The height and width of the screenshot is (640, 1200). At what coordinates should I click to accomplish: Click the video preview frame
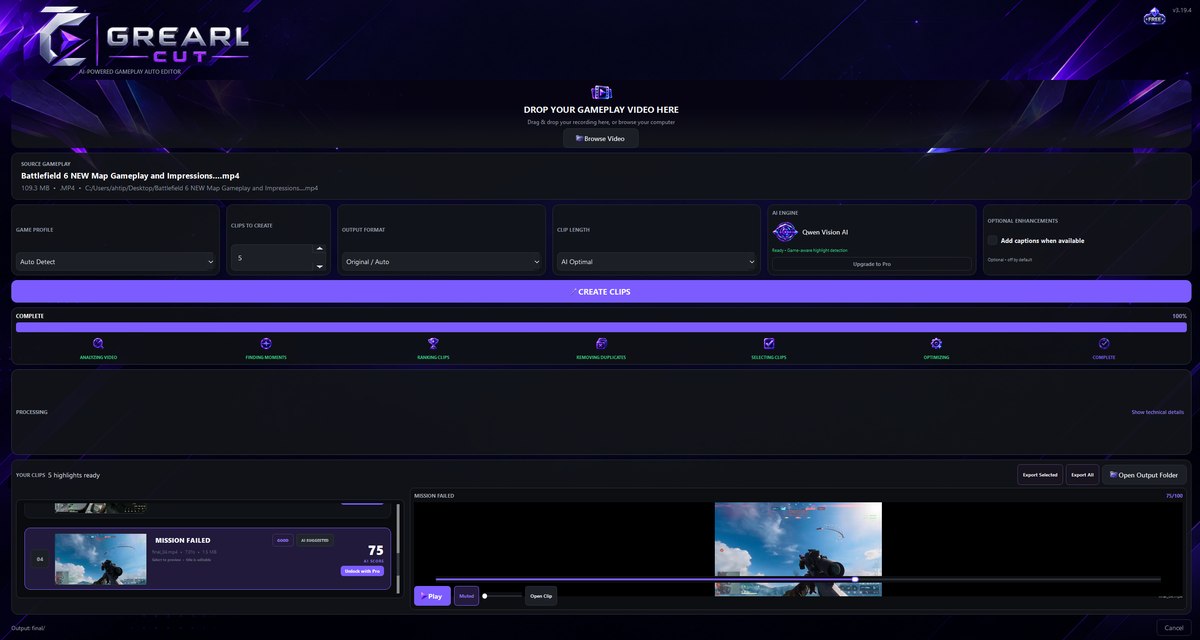(798, 549)
